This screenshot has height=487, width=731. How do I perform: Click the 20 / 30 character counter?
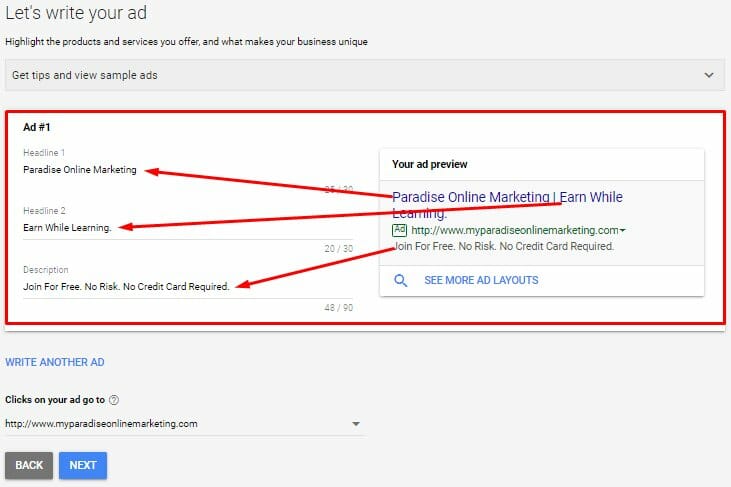(x=339, y=248)
